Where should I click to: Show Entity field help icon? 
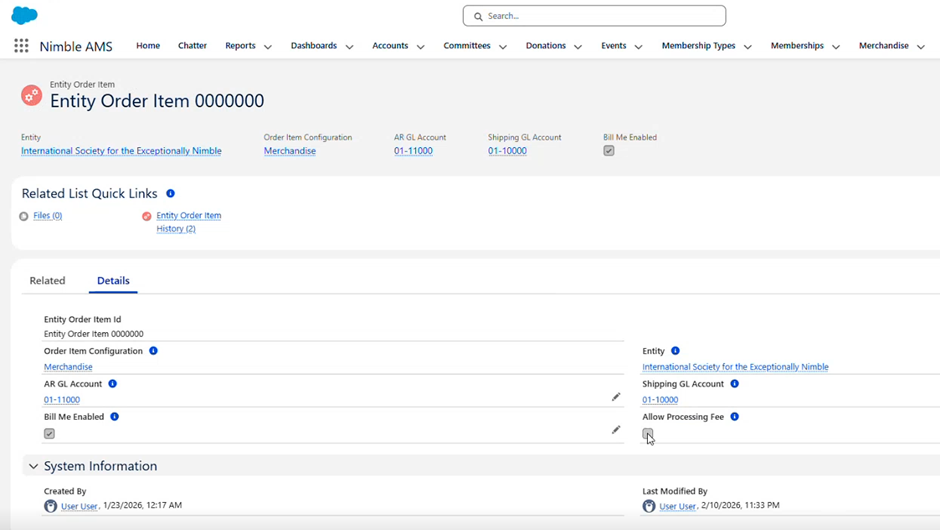tap(675, 351)
